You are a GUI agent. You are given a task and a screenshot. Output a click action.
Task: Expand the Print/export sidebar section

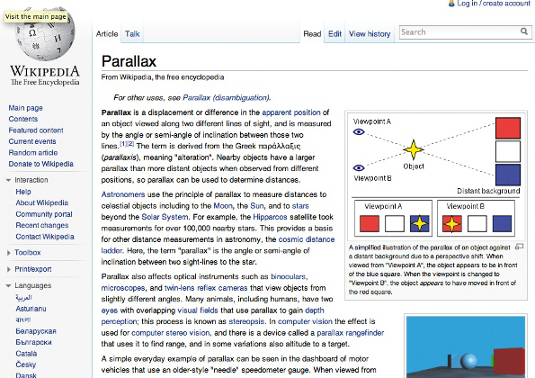coord(9,270)
